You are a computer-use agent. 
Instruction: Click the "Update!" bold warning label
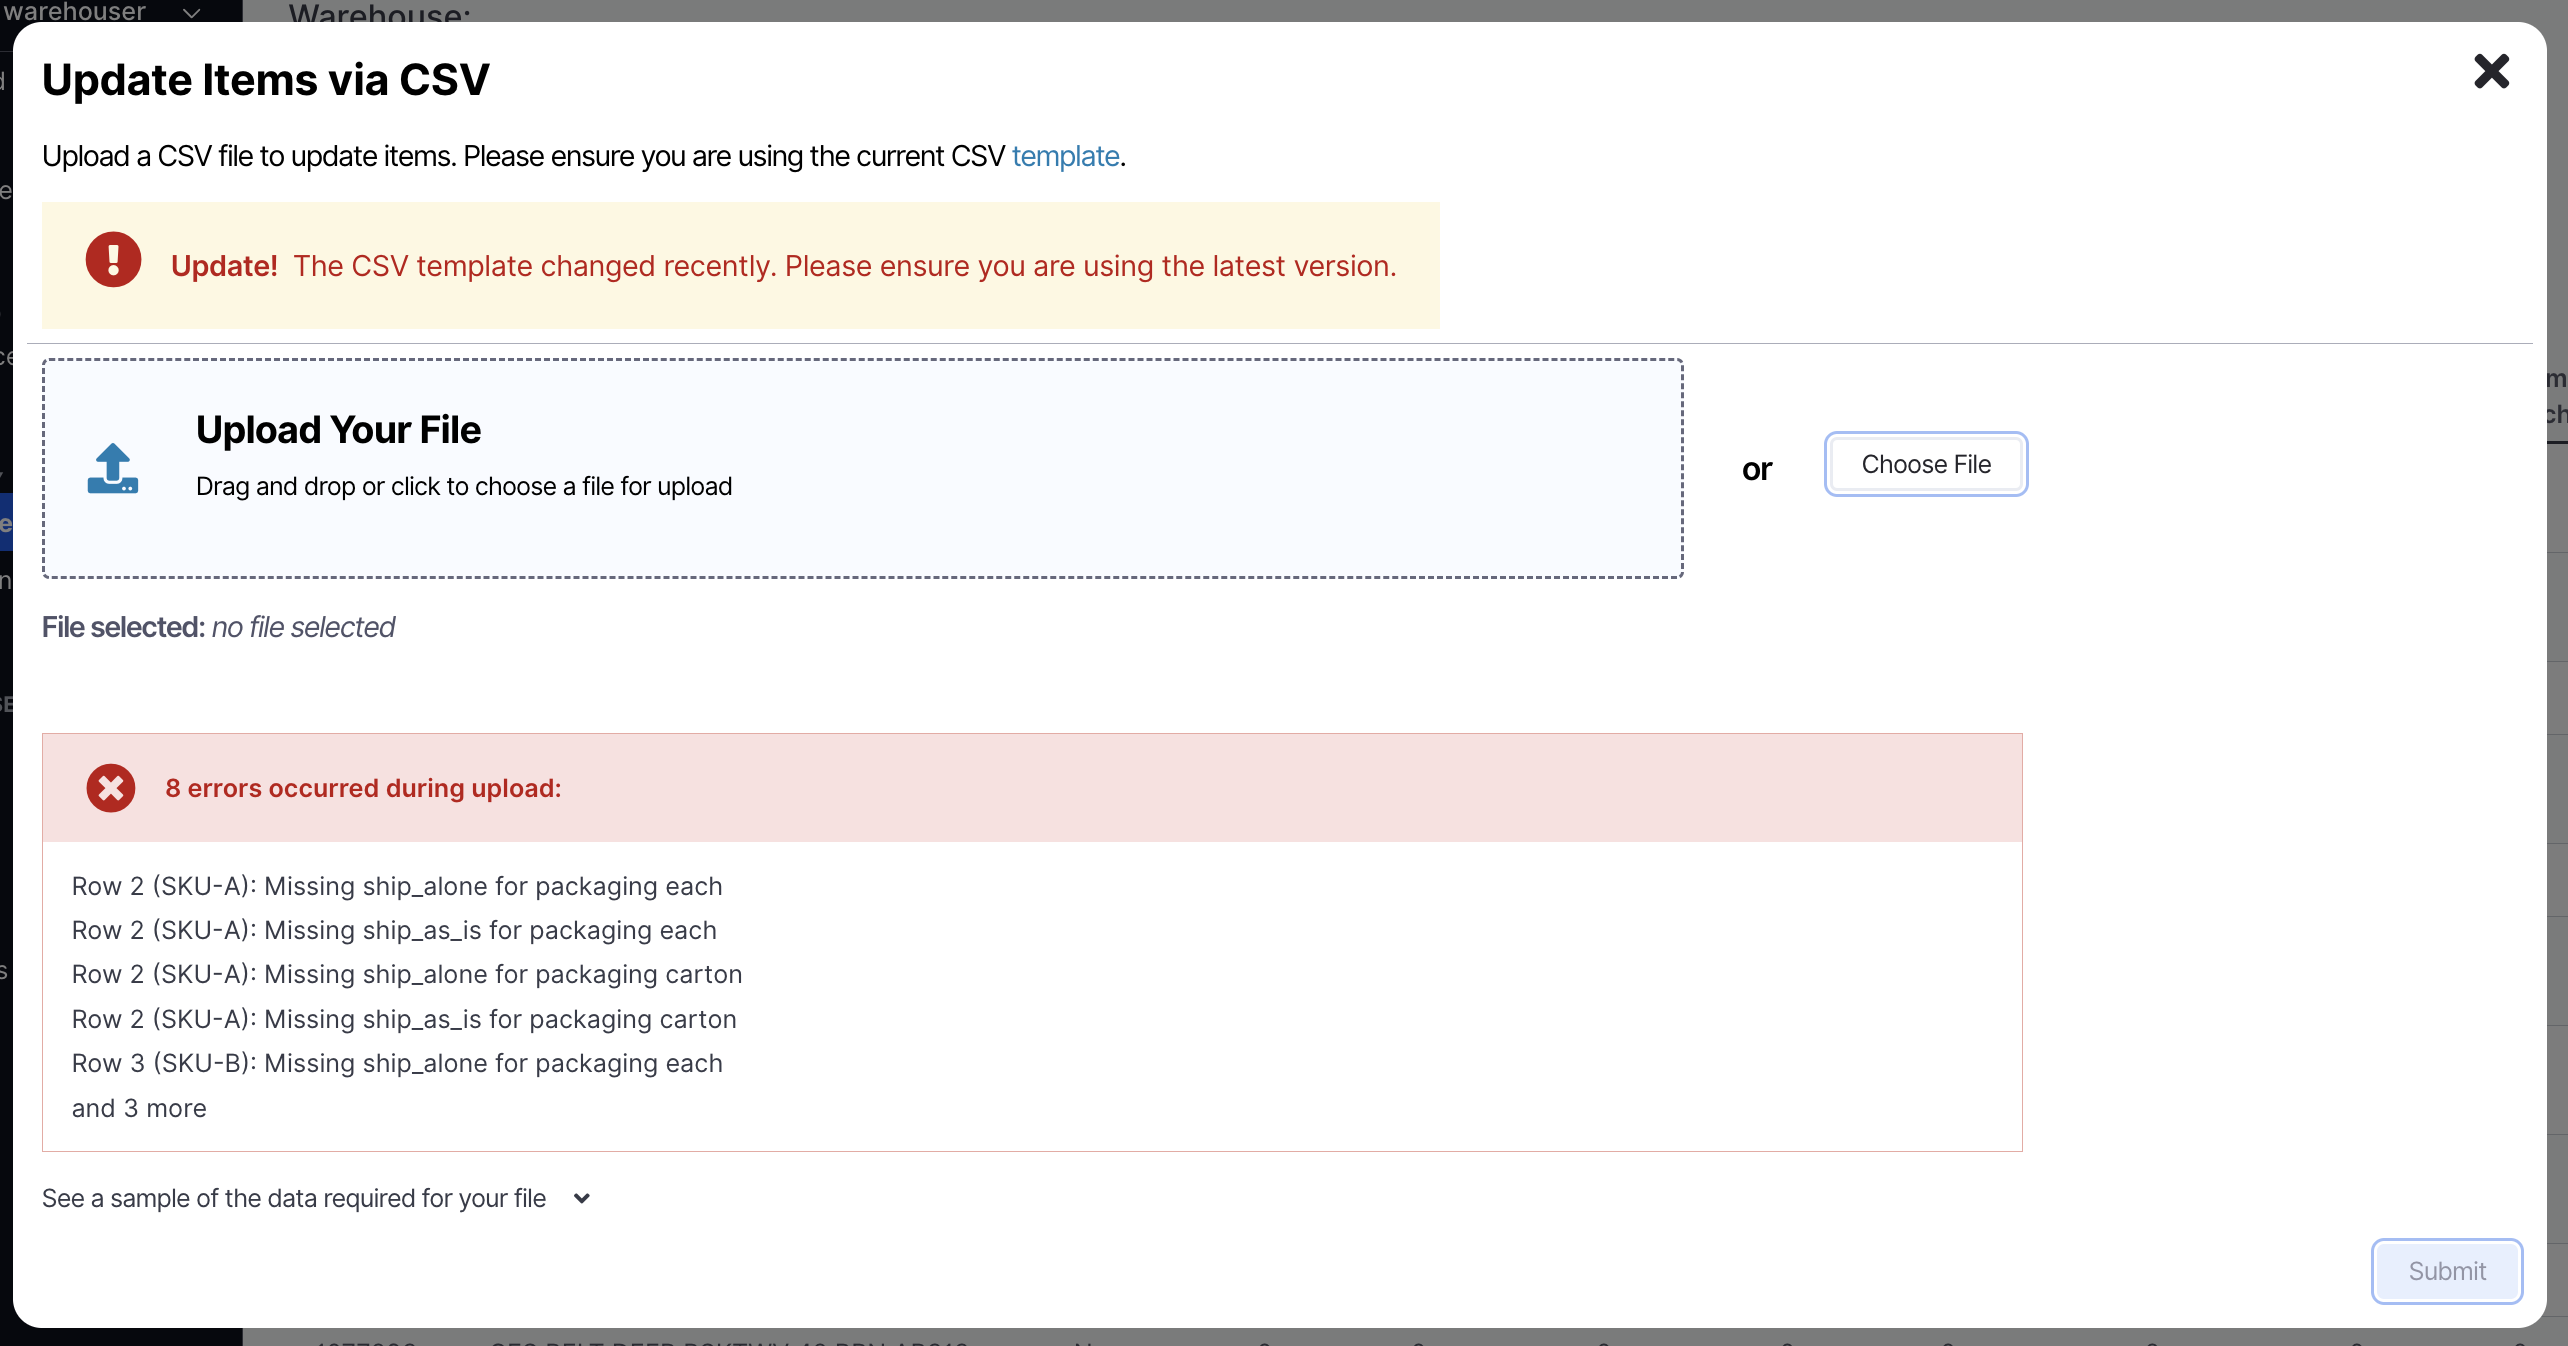tap(224, 266)
